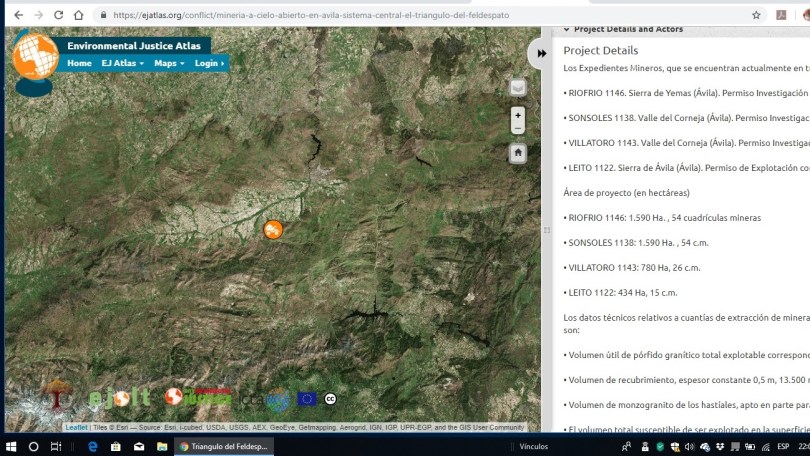This screenshot has height=456, width=810.
Task: Click the European Union flag logo
Action: [306, 399]
